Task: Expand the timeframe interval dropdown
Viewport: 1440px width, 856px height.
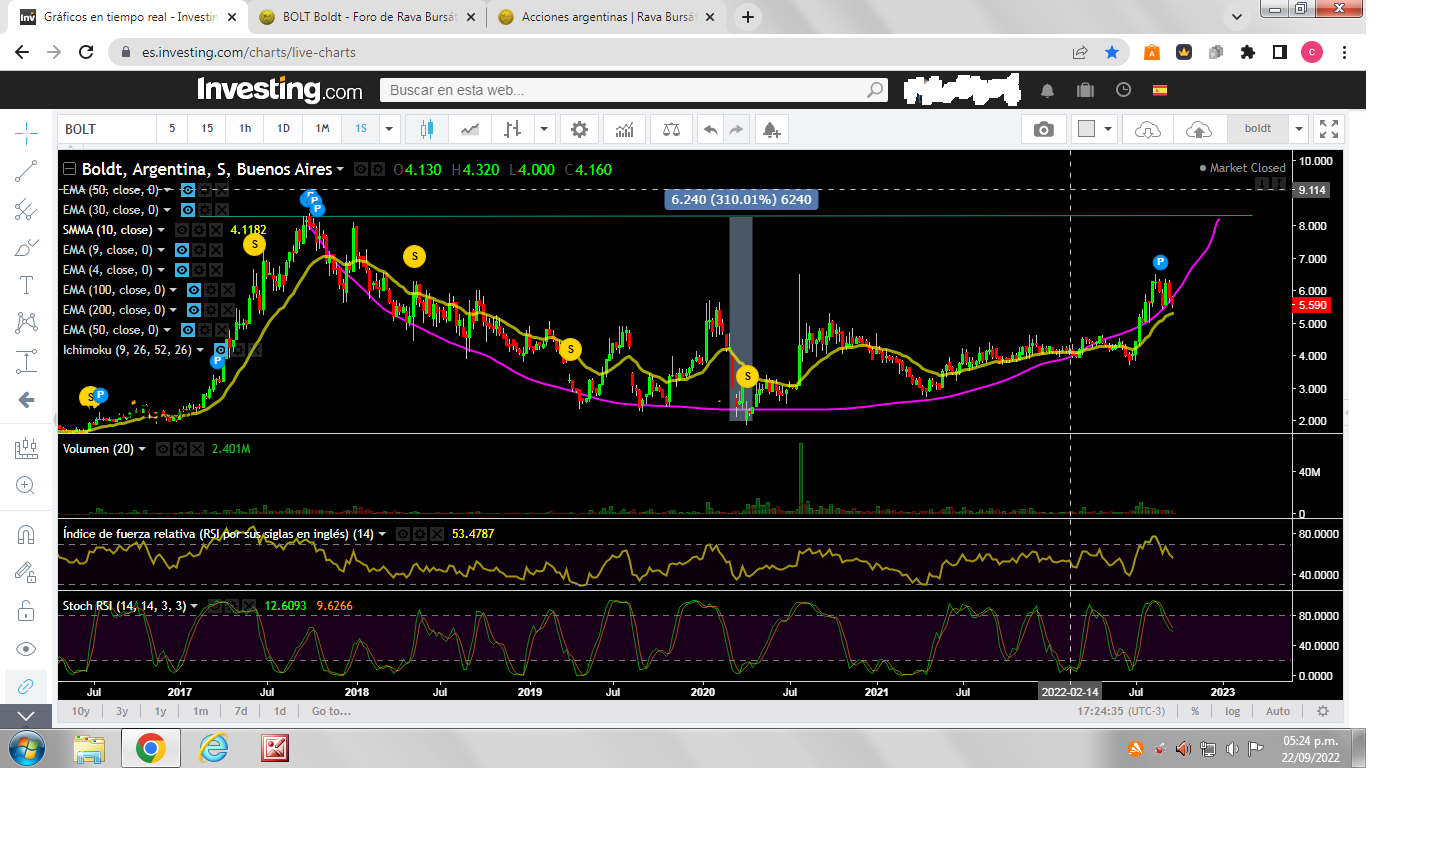Action: tap(389, 129)
